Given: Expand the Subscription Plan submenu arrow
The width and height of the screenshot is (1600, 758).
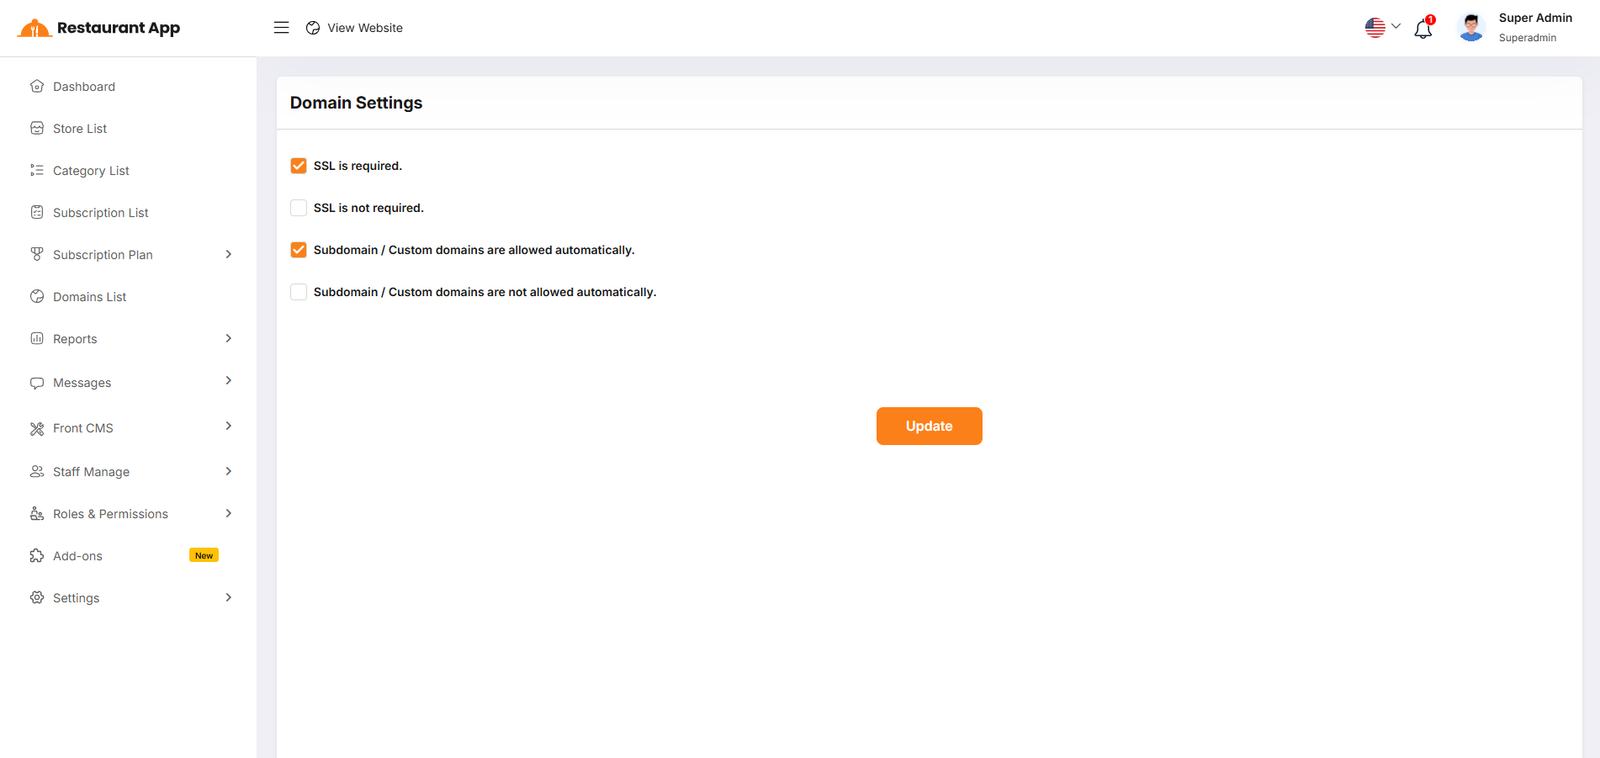Looking at the screenshot, I should 228,255.
